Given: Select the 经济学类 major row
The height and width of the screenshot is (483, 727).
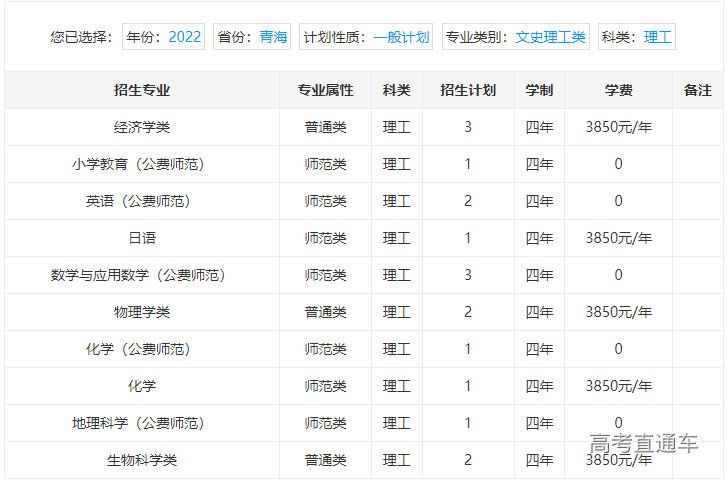Looking at the screenshot, I should click(x=142, y=127).
